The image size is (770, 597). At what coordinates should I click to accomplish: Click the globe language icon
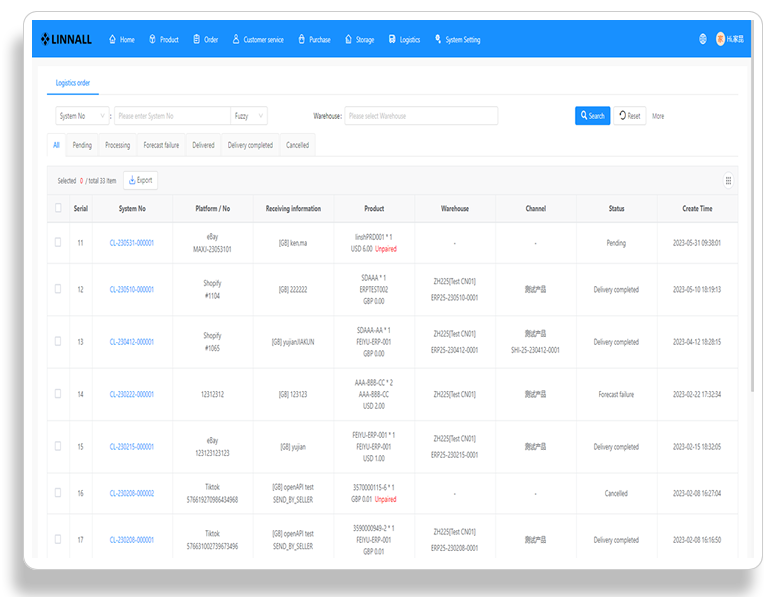(703, 39)
